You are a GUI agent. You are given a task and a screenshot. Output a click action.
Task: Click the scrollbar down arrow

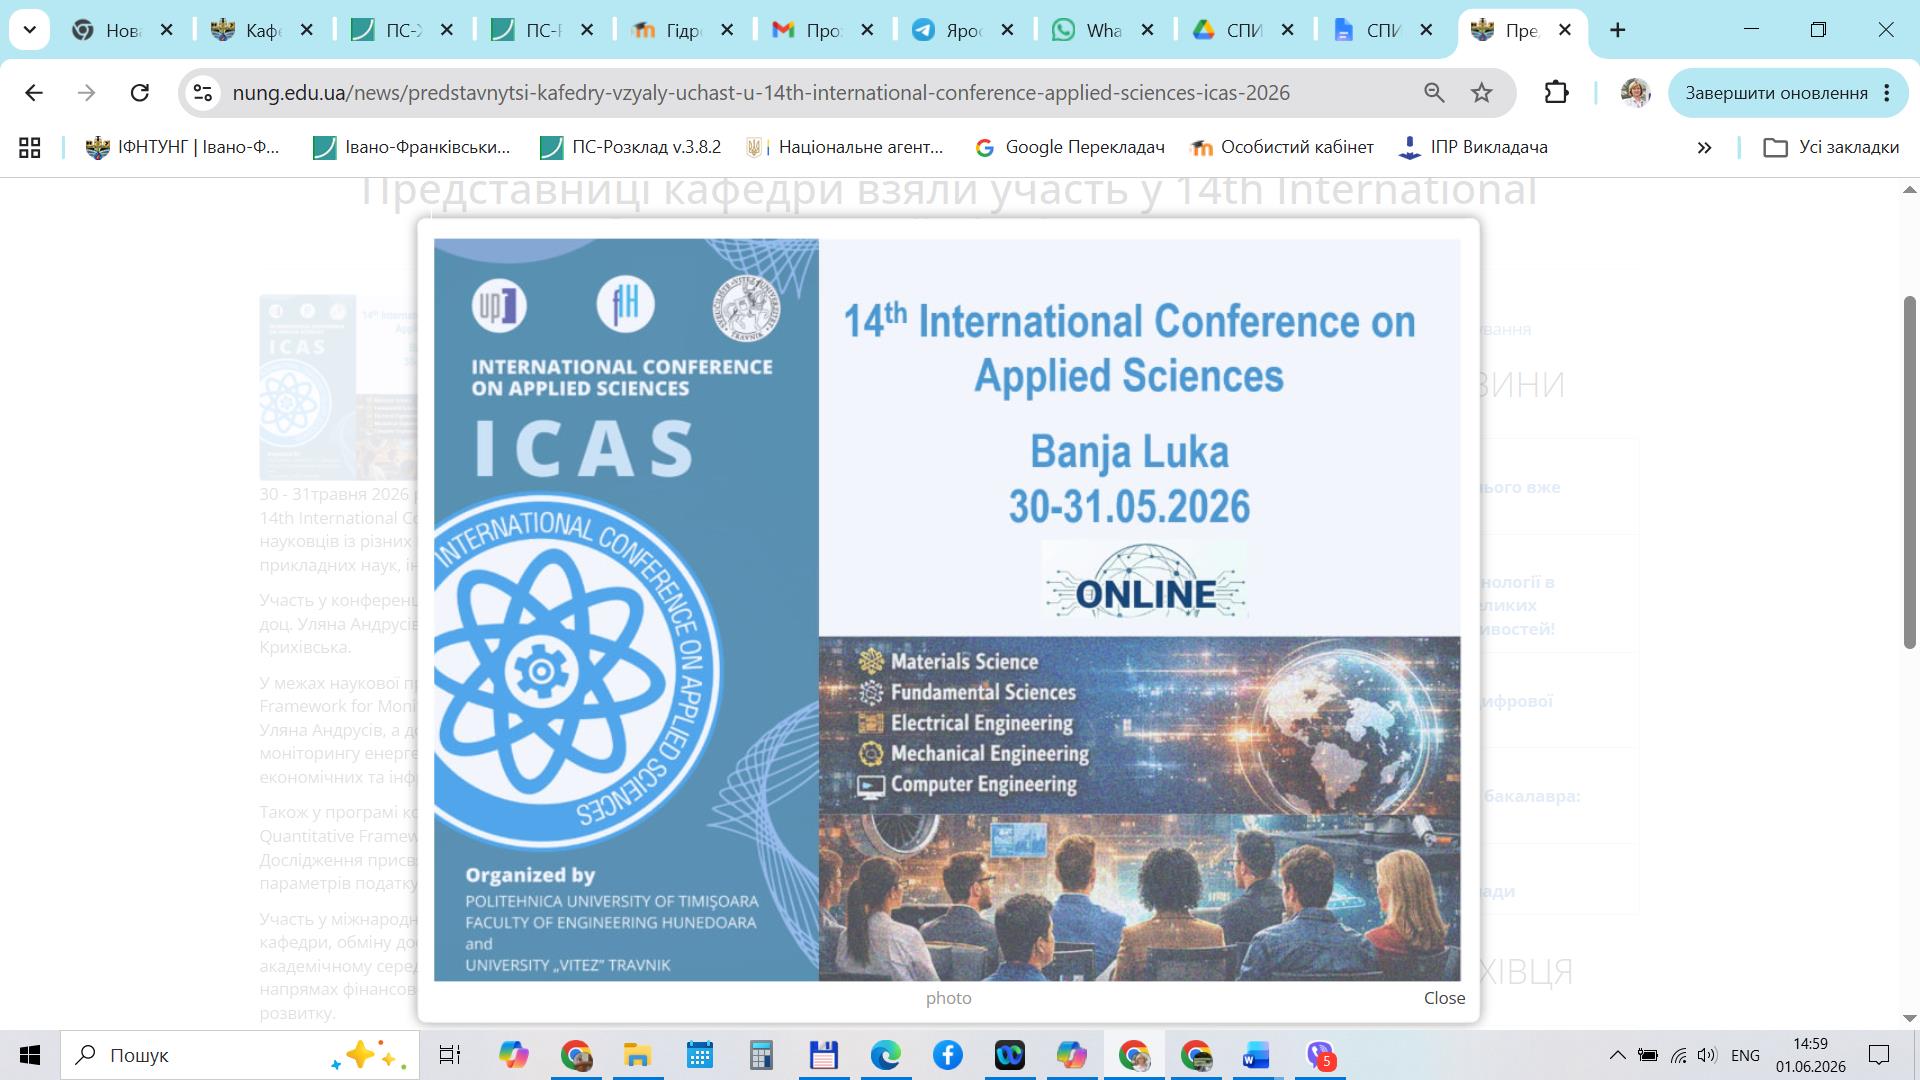[1909, 1018]
